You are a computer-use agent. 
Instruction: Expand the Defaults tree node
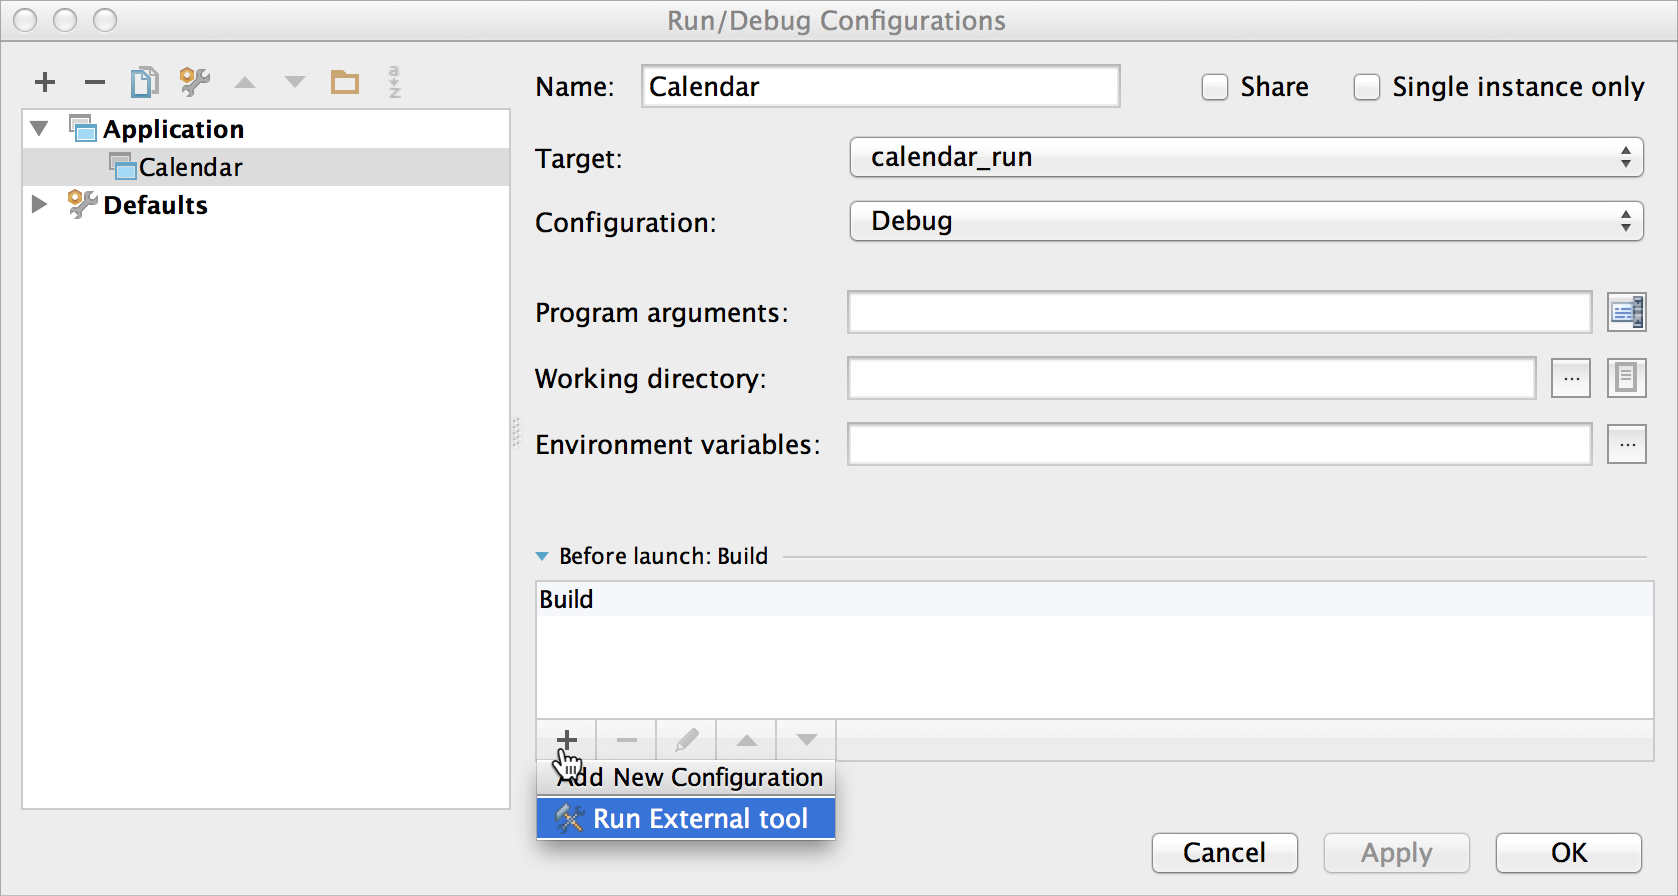40,205
